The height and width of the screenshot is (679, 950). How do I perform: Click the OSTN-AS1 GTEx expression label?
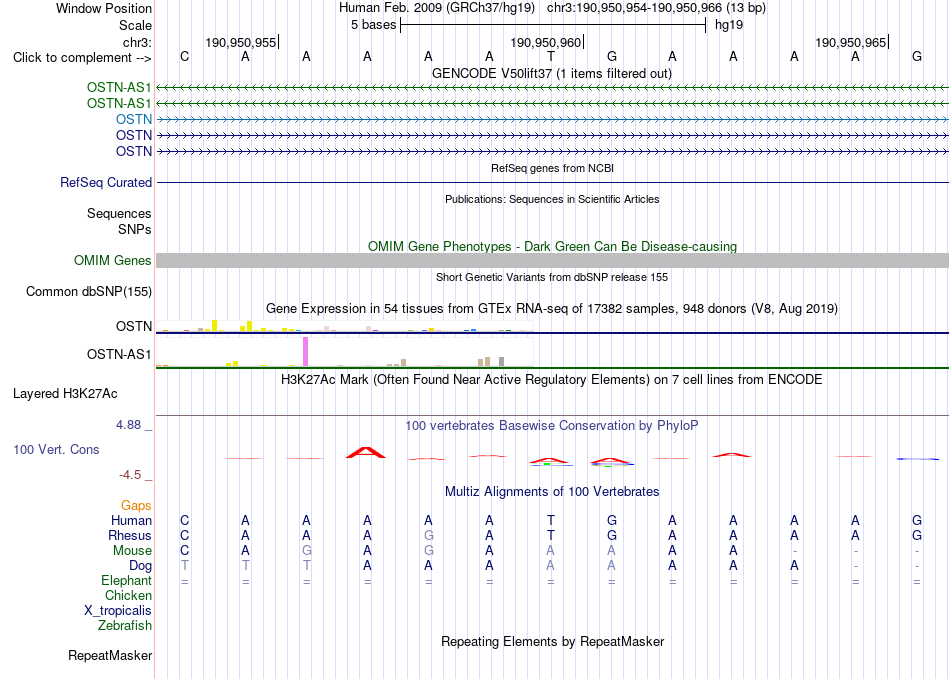119,354
